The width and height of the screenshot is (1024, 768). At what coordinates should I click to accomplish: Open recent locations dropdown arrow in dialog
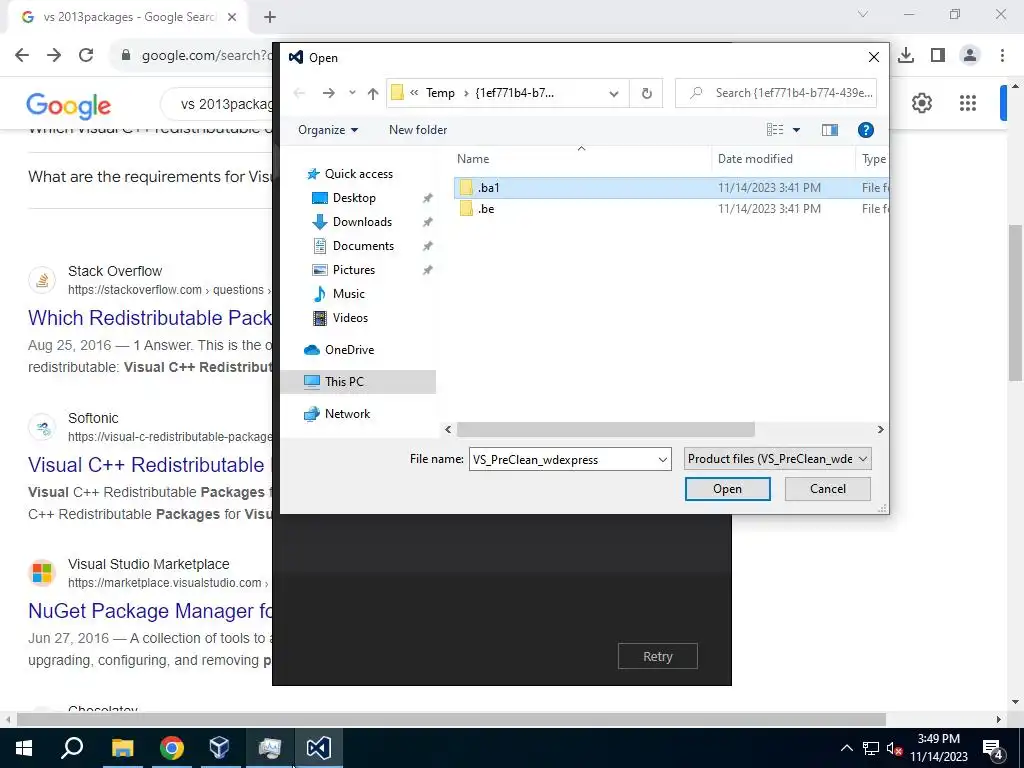(x=352, y=93)
